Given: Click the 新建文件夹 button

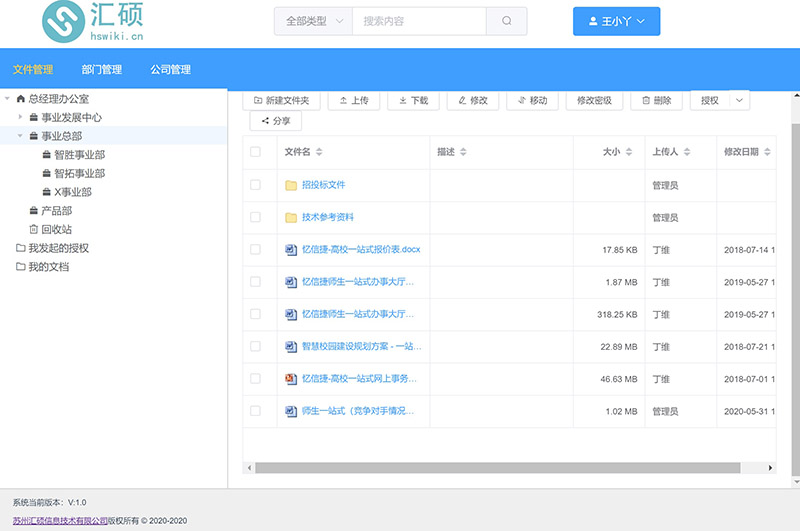Looking at the screenshot, I should tap(282, 100).
